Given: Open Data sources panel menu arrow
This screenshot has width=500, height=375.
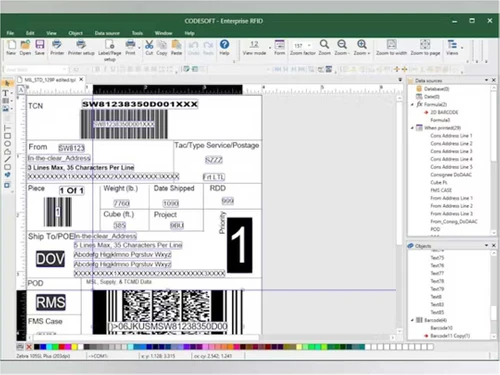Looking at the screenshot, I should (x=486, y=80).
